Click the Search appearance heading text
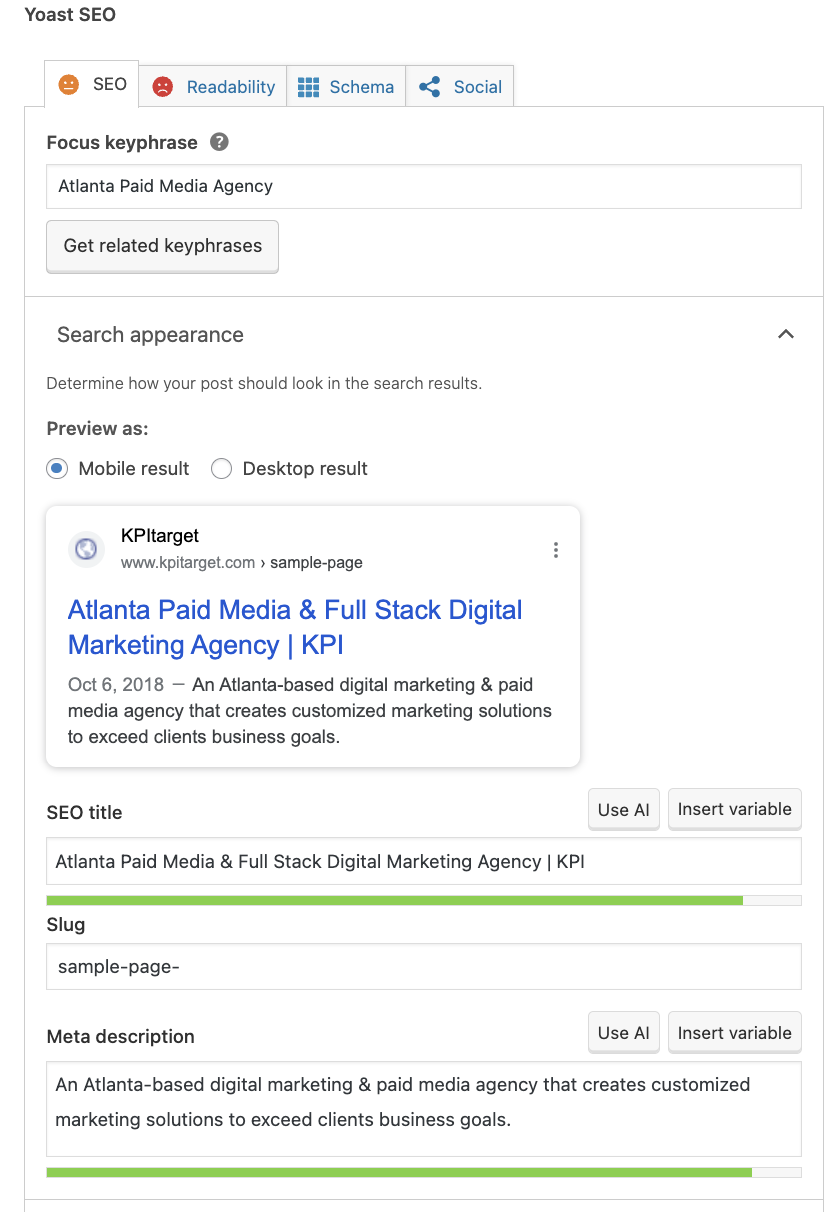Screen dimensions: 832x1212 coord(150,335)
